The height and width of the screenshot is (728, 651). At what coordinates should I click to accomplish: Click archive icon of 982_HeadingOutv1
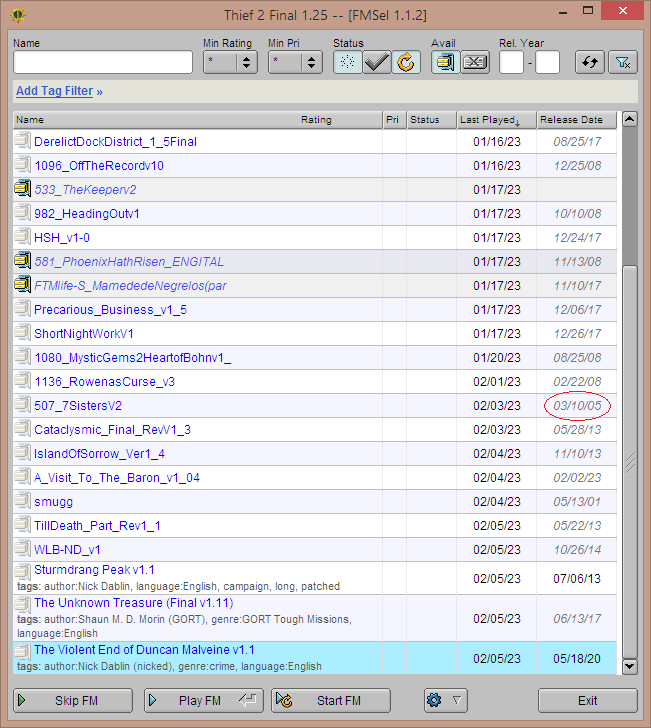pos(22,213)
